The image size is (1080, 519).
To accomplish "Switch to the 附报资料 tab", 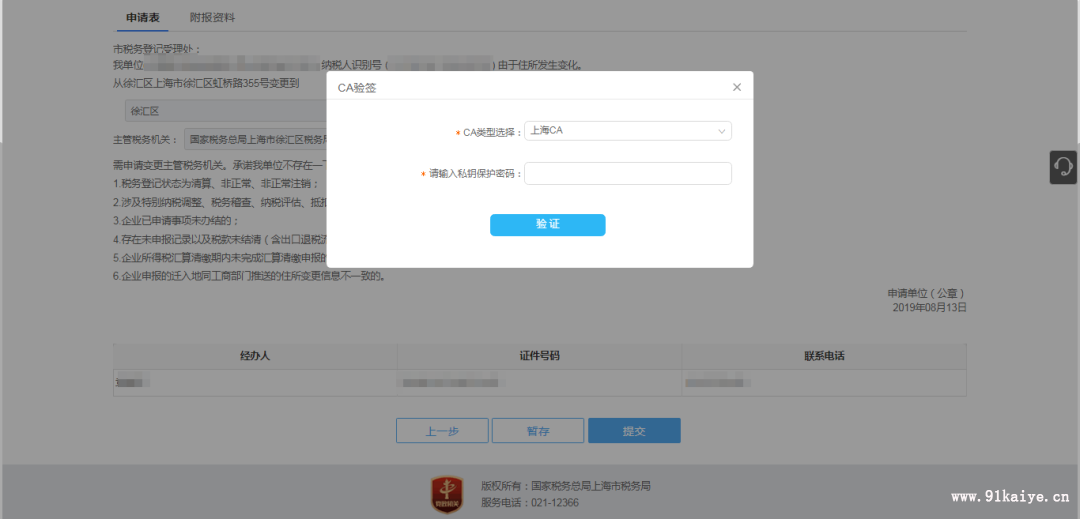I will click(212, 18).
